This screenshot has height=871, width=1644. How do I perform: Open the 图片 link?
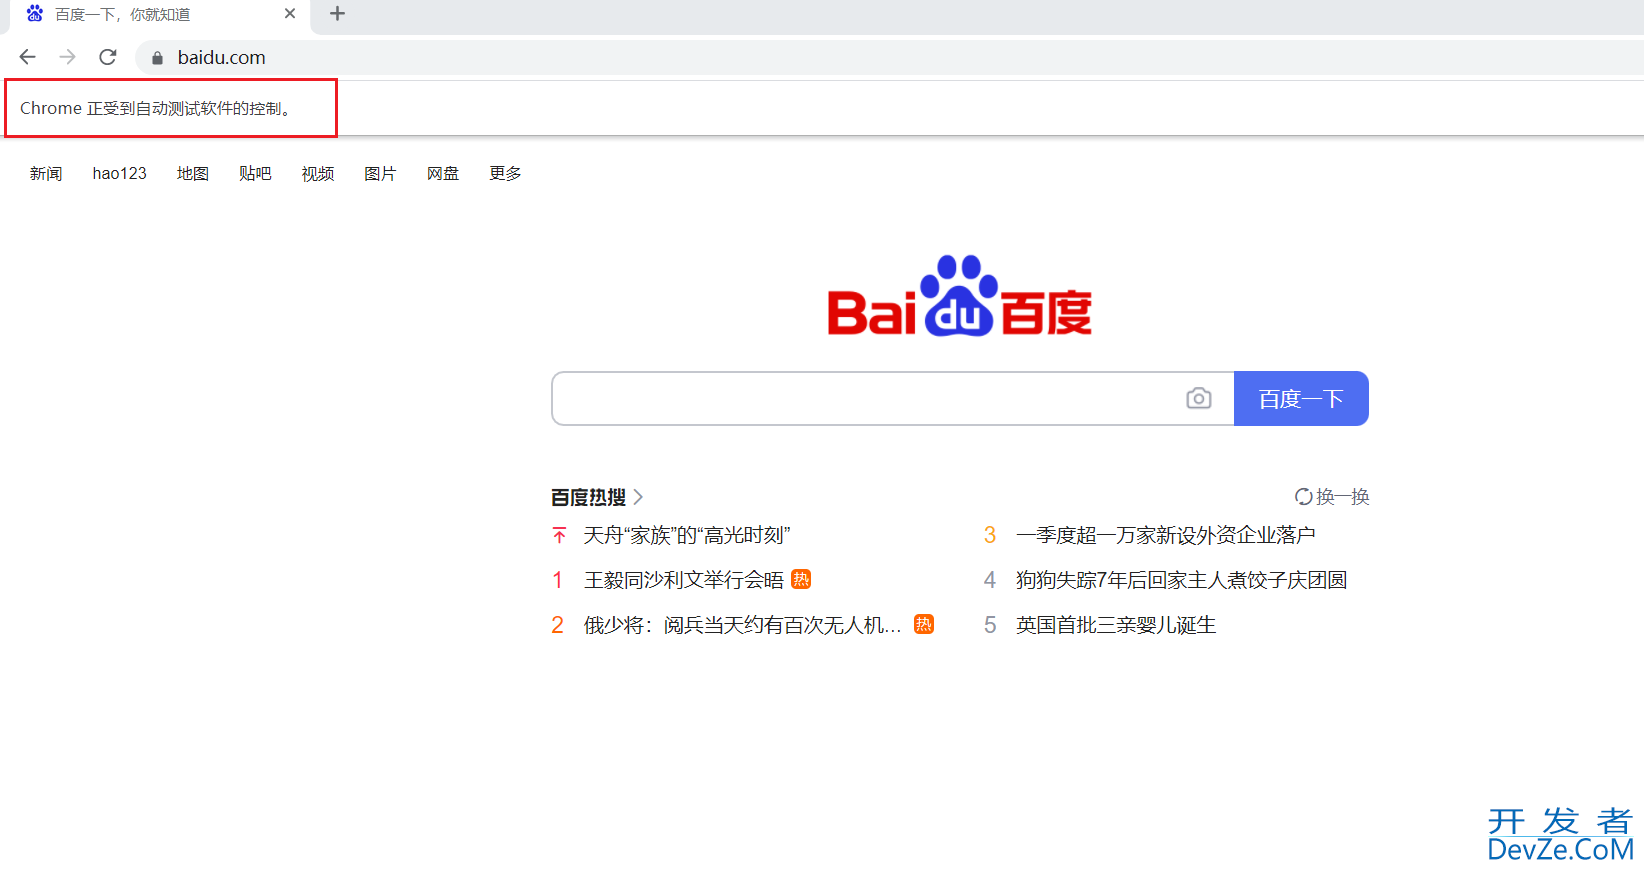coord(380,174)
